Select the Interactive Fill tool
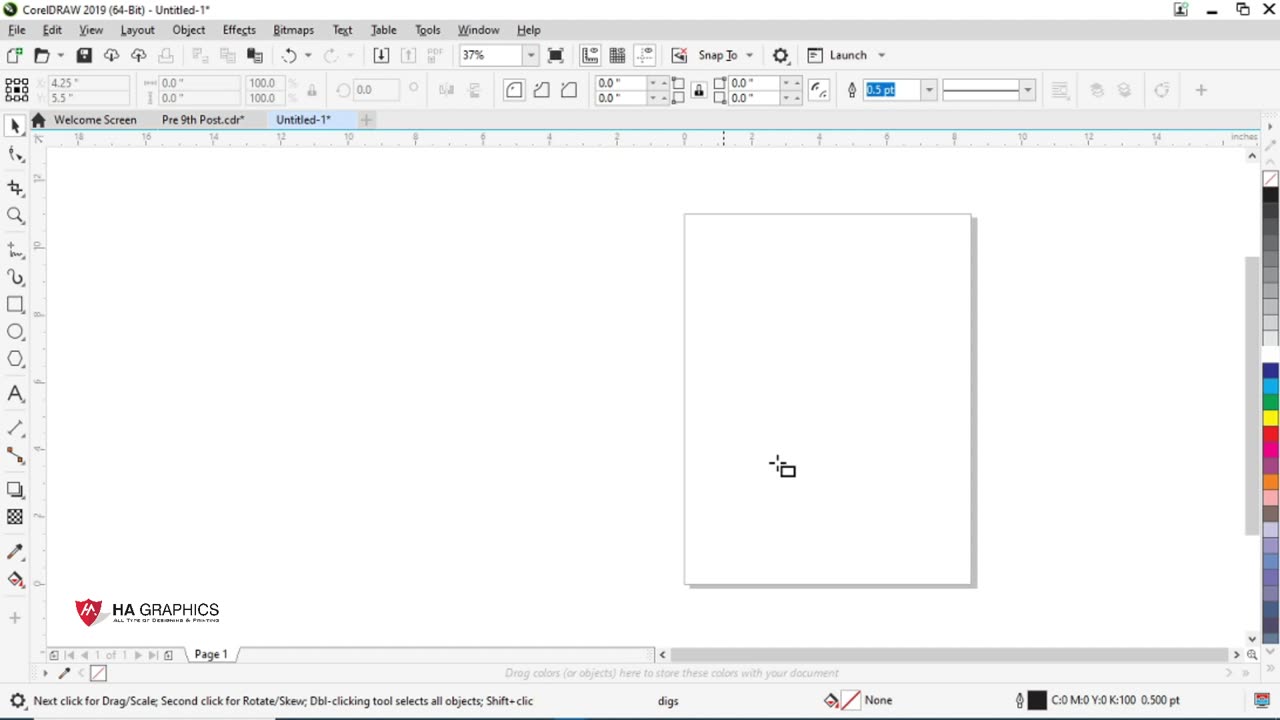Image resolution: width=1280 pixels, height=720 pixels. tap(15, 580)
